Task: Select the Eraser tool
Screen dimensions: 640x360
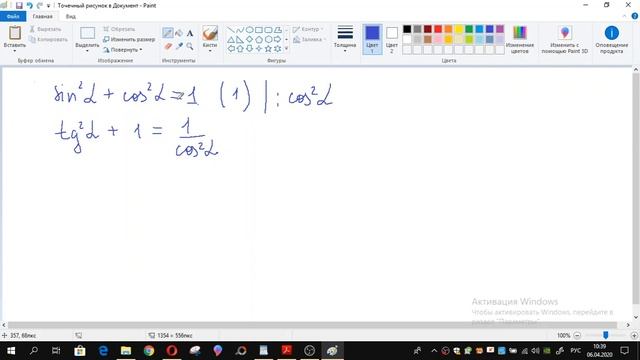Action: (x=168, y=47)
